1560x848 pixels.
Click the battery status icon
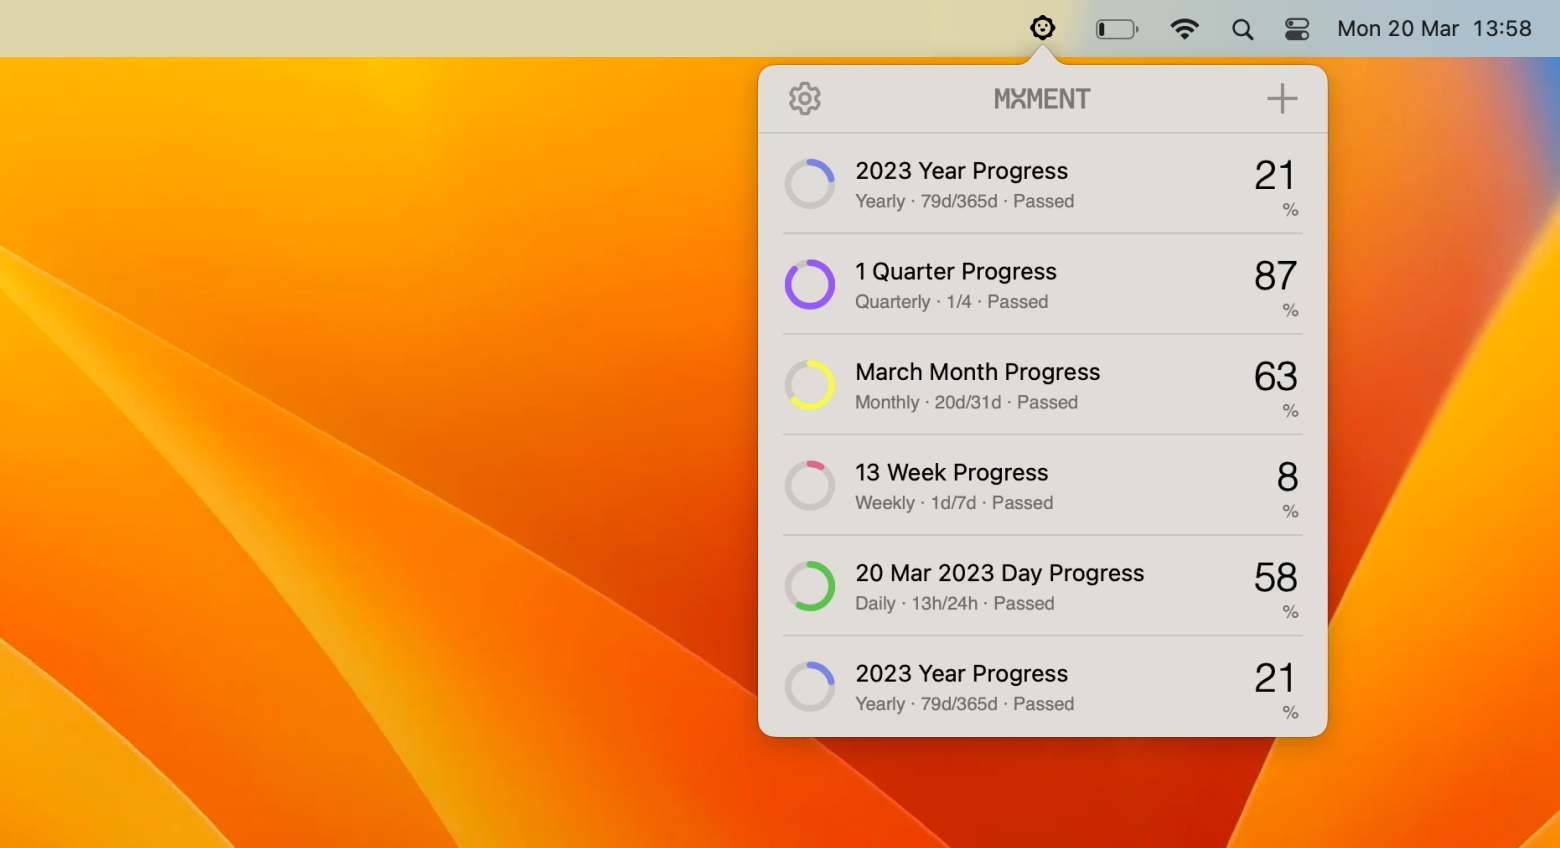click(x=1116, y=29)
